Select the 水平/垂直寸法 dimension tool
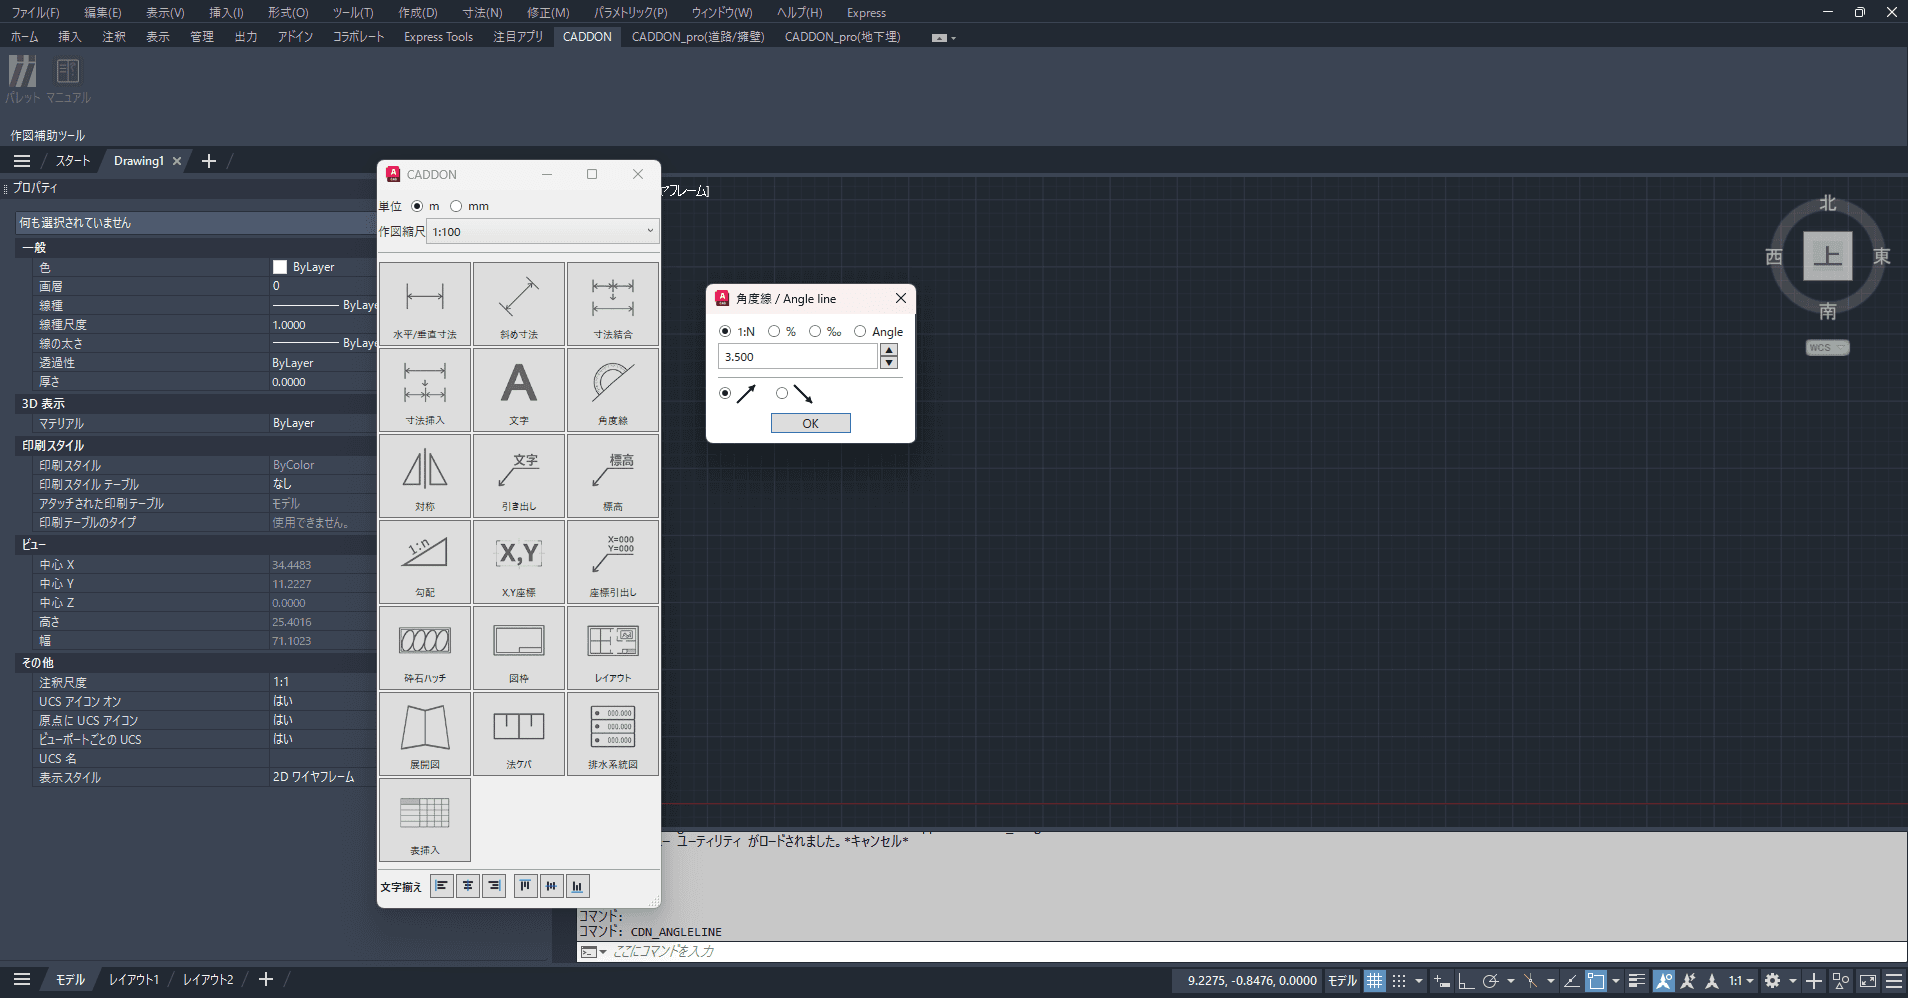This screenshot has width=1908, height=998. [425, 303]
